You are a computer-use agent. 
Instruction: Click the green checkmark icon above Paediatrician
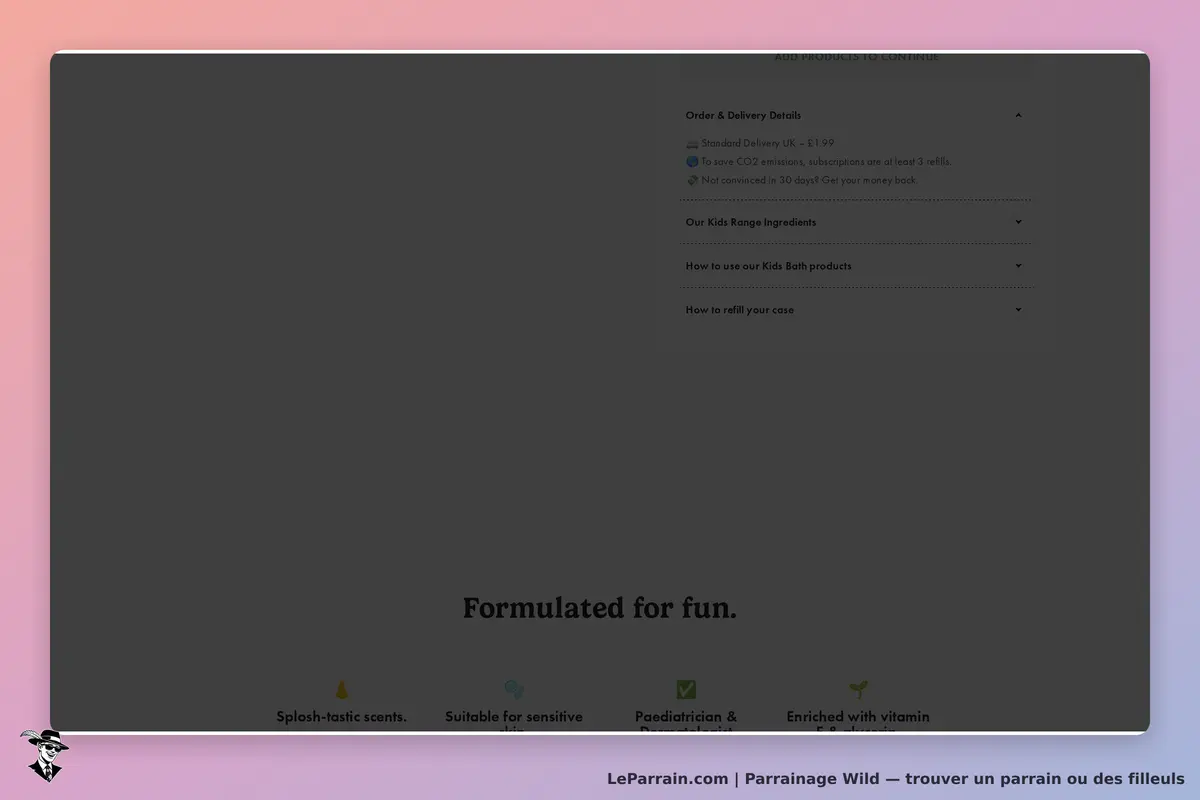point(686,690)
